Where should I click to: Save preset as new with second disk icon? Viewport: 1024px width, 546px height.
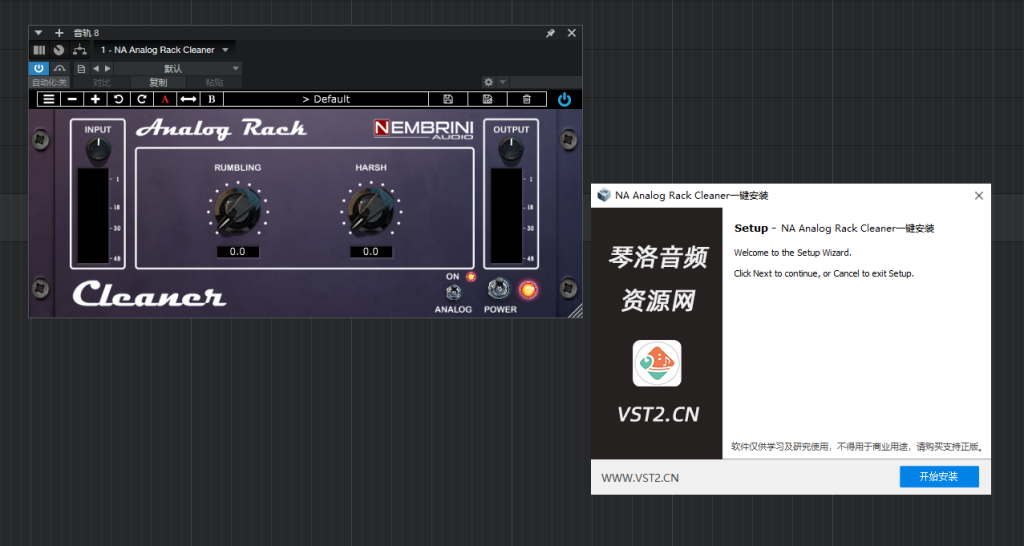(487, 99)
